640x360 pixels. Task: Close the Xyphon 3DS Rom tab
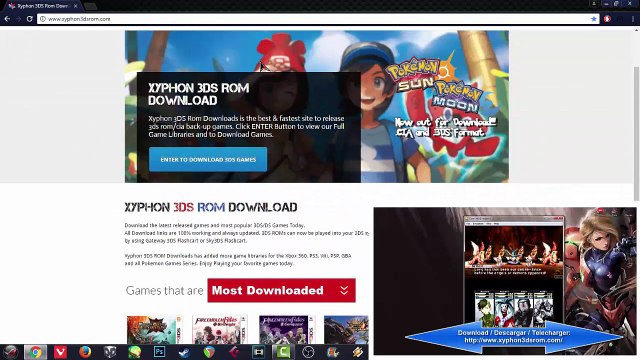coord(76,6)
